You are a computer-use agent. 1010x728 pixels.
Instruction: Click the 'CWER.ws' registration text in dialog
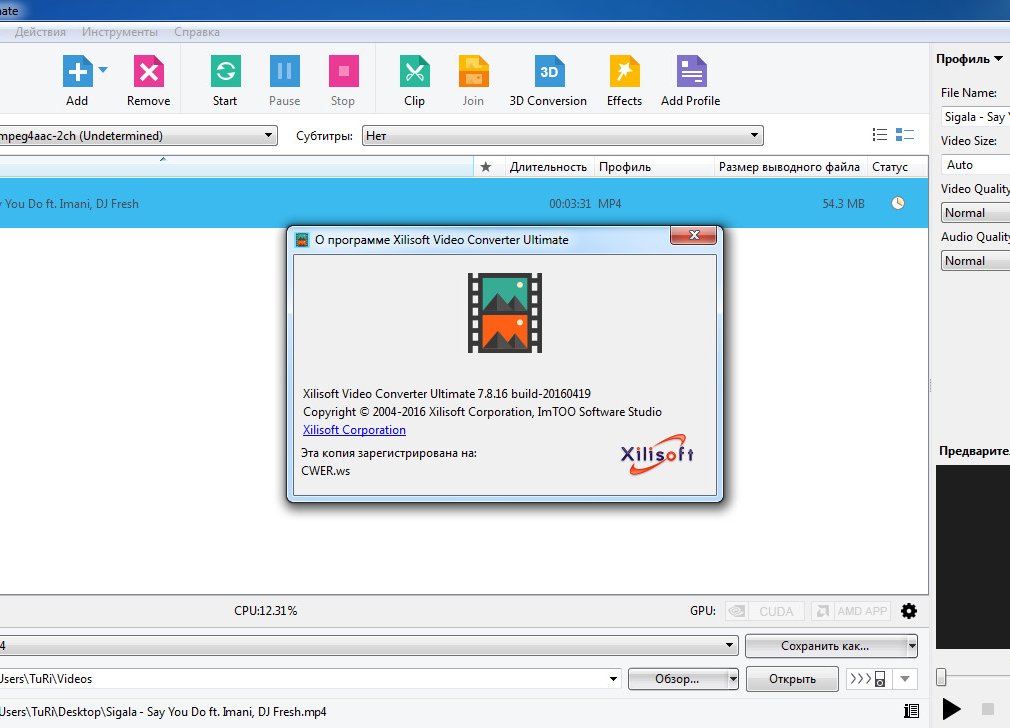click(325, 470)
